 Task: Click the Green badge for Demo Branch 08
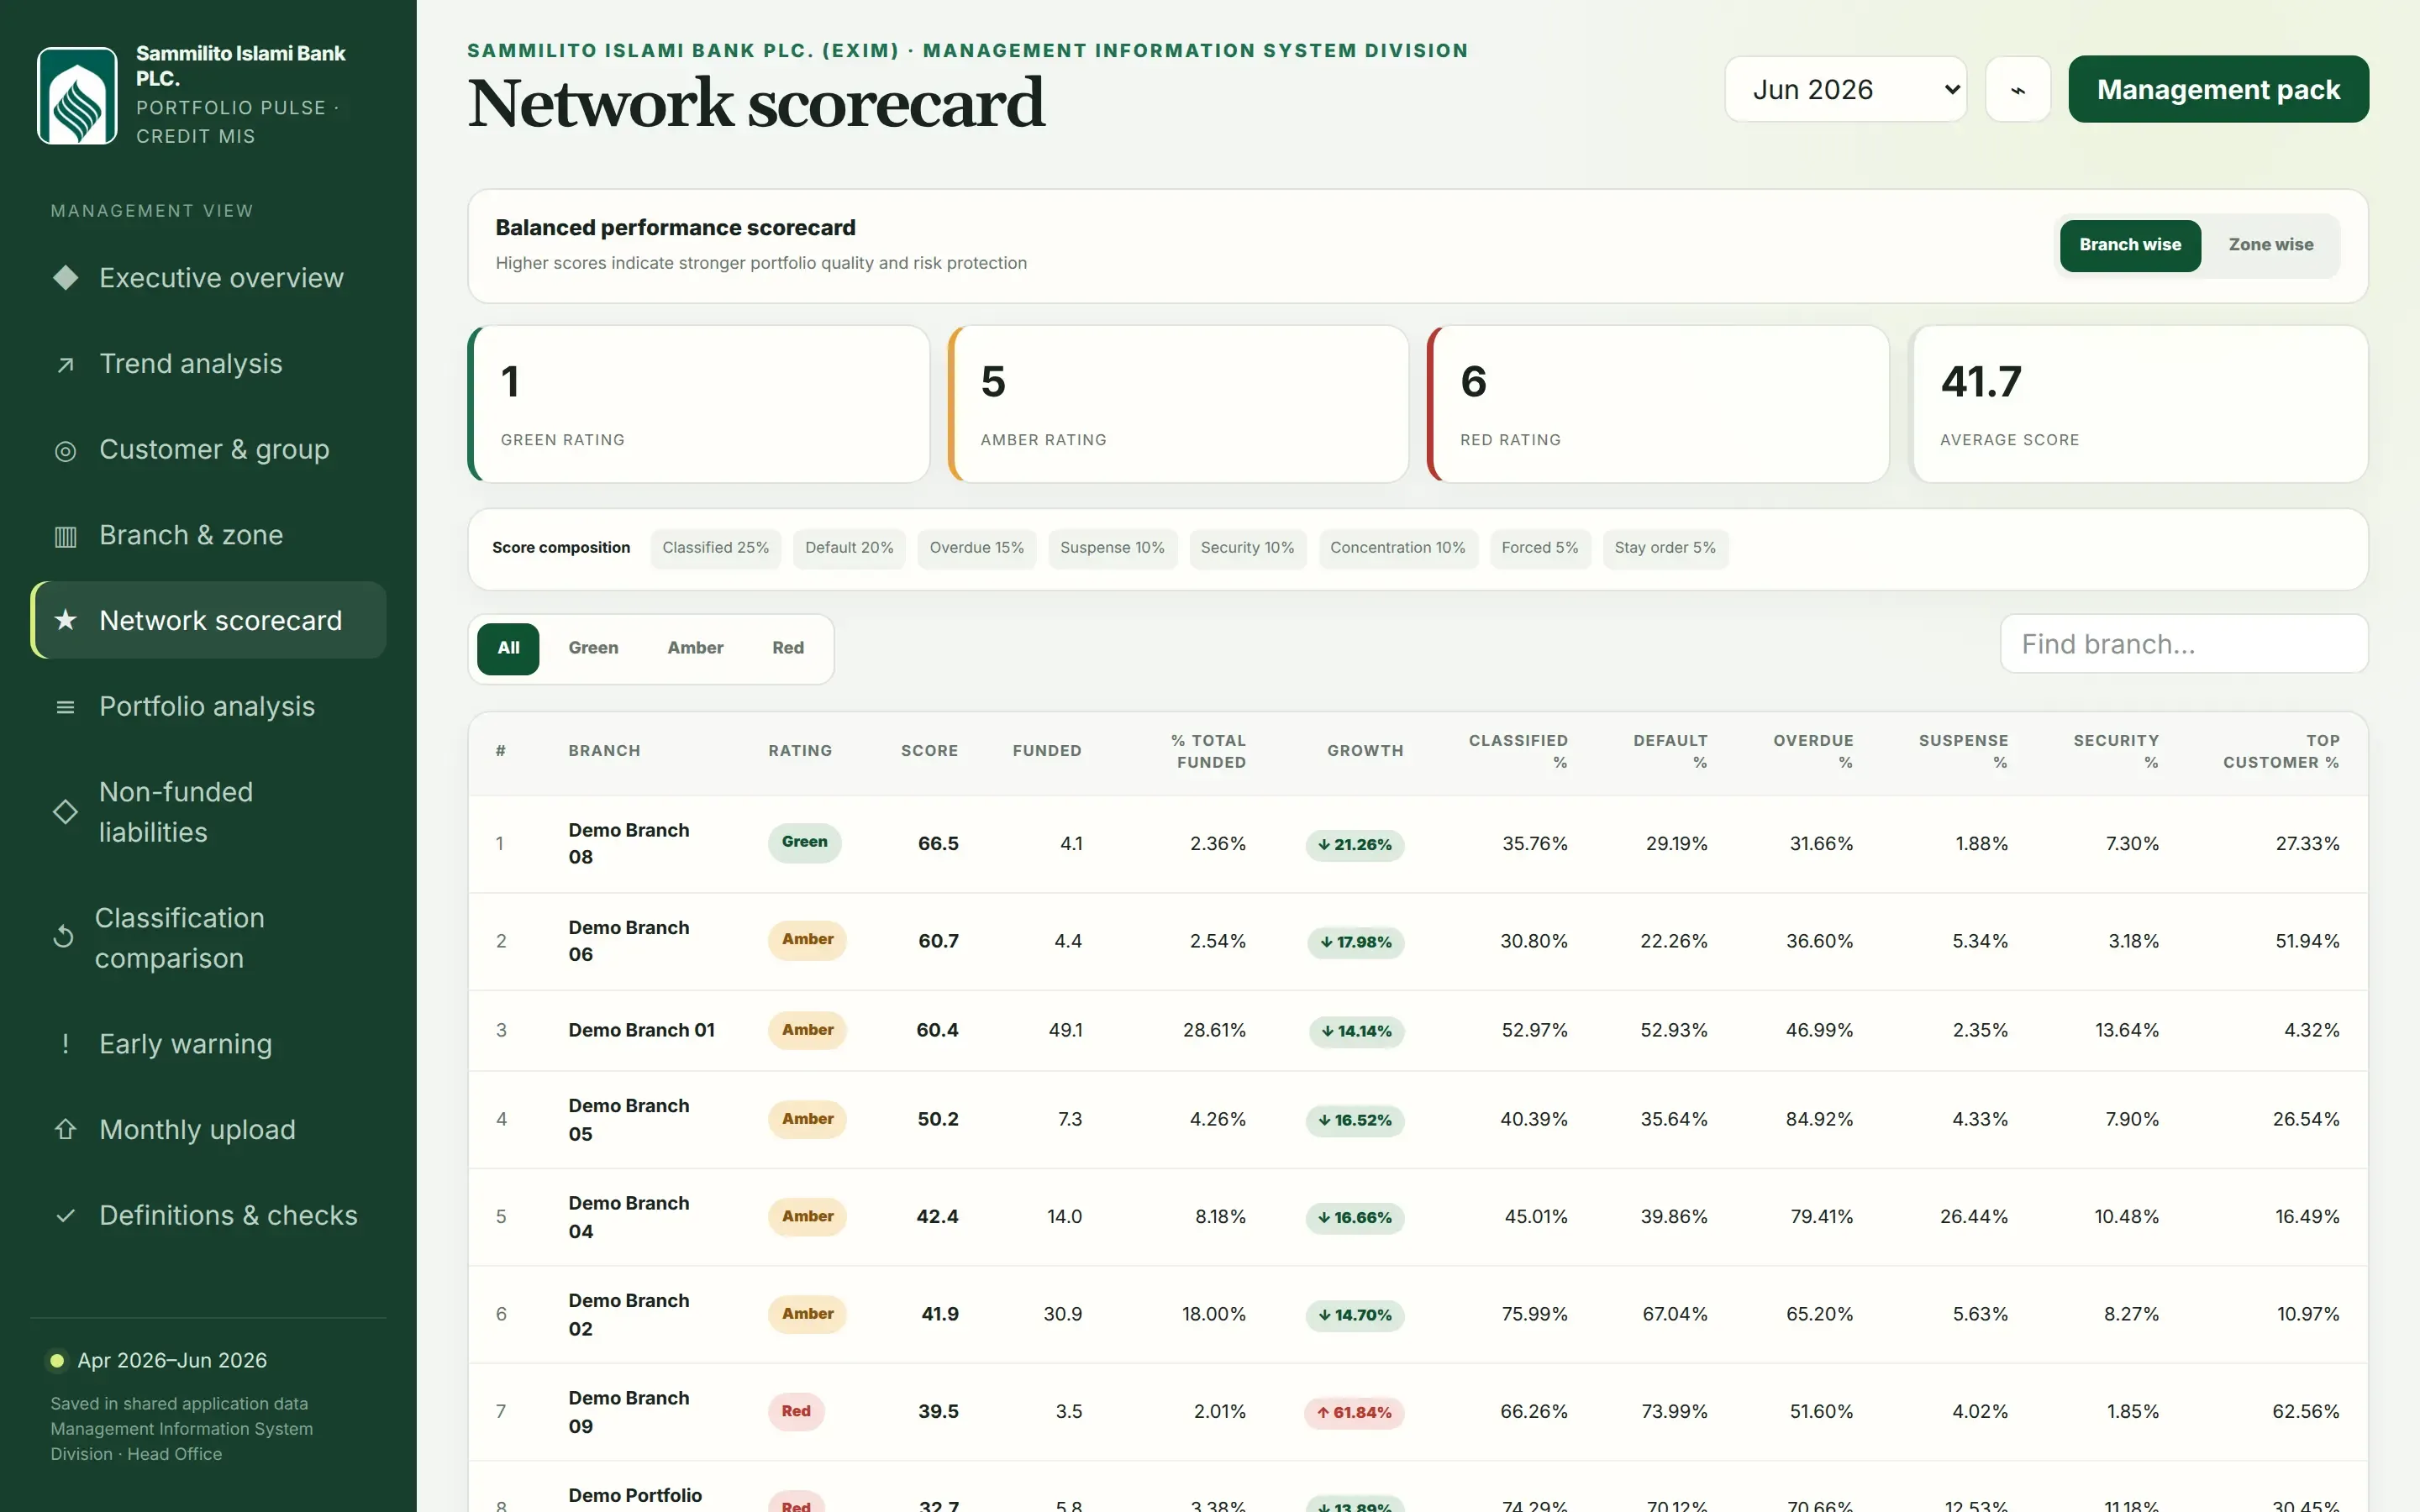[x=805, y=843]
